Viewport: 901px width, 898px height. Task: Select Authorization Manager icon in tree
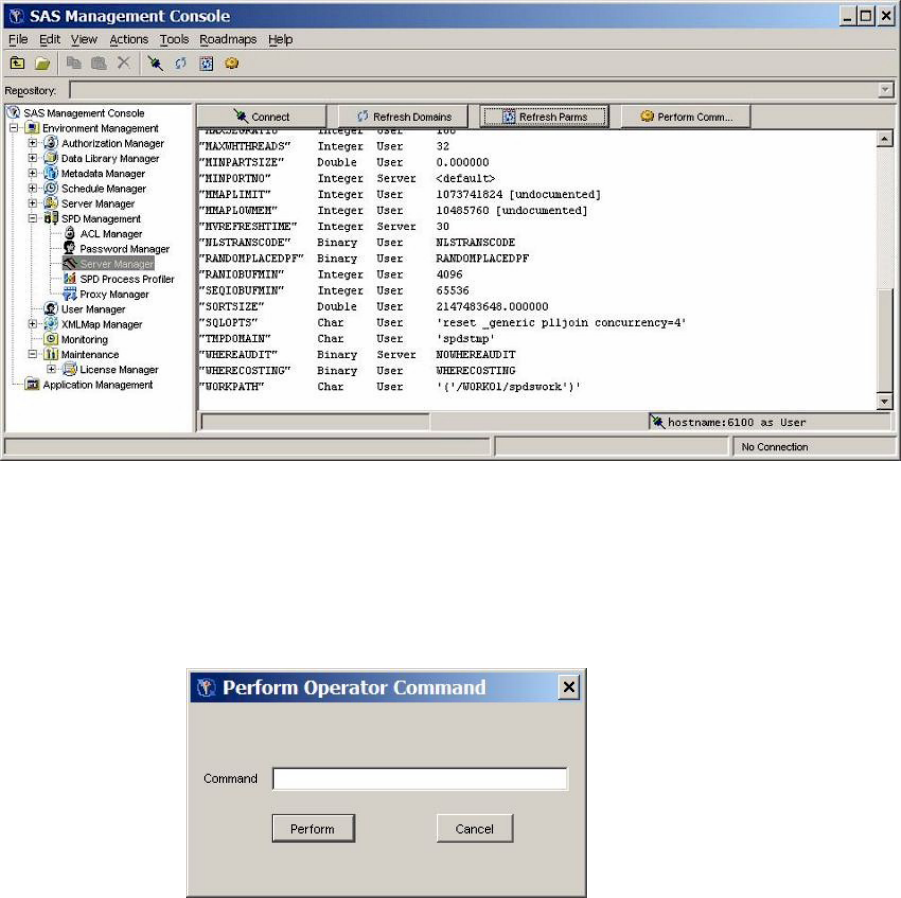(51, 142)
